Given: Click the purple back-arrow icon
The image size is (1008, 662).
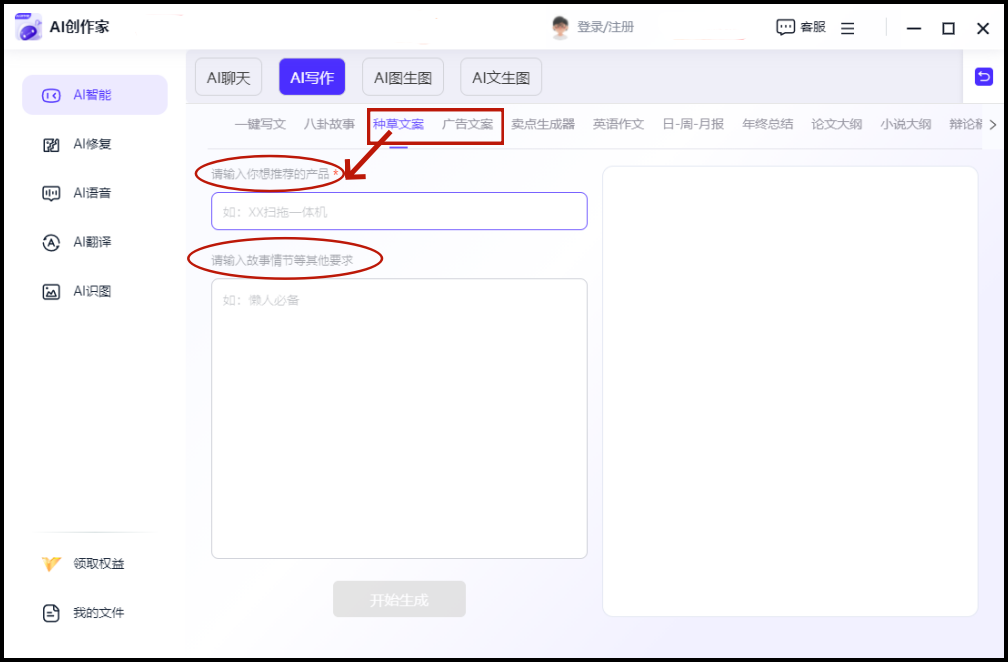Looking at the screenshot, I should (984, 76).
